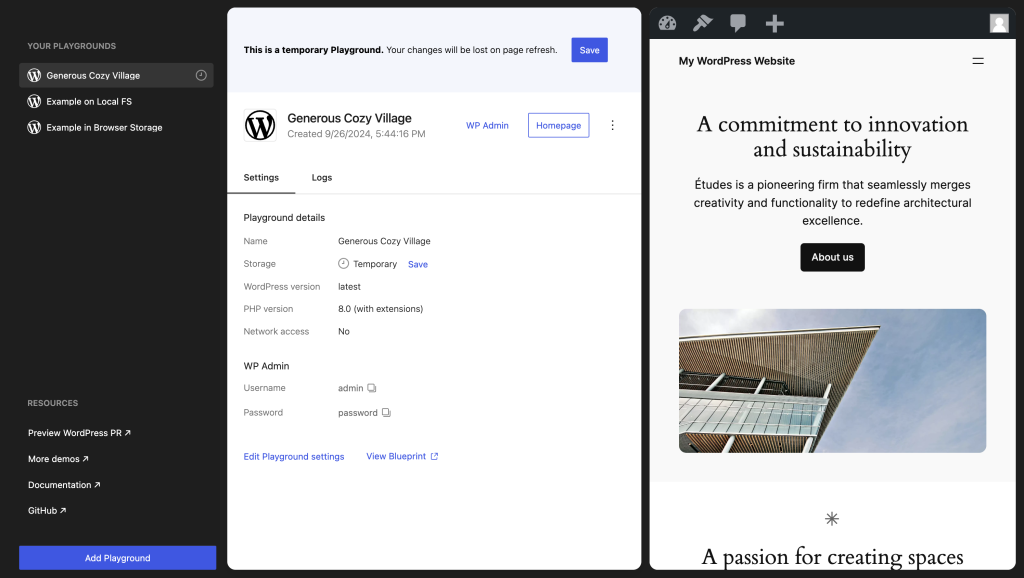This screenshot has height=578, width=1024.
Task: Click the Temporary storage clock icon
Action: click(x=344, y=263)
